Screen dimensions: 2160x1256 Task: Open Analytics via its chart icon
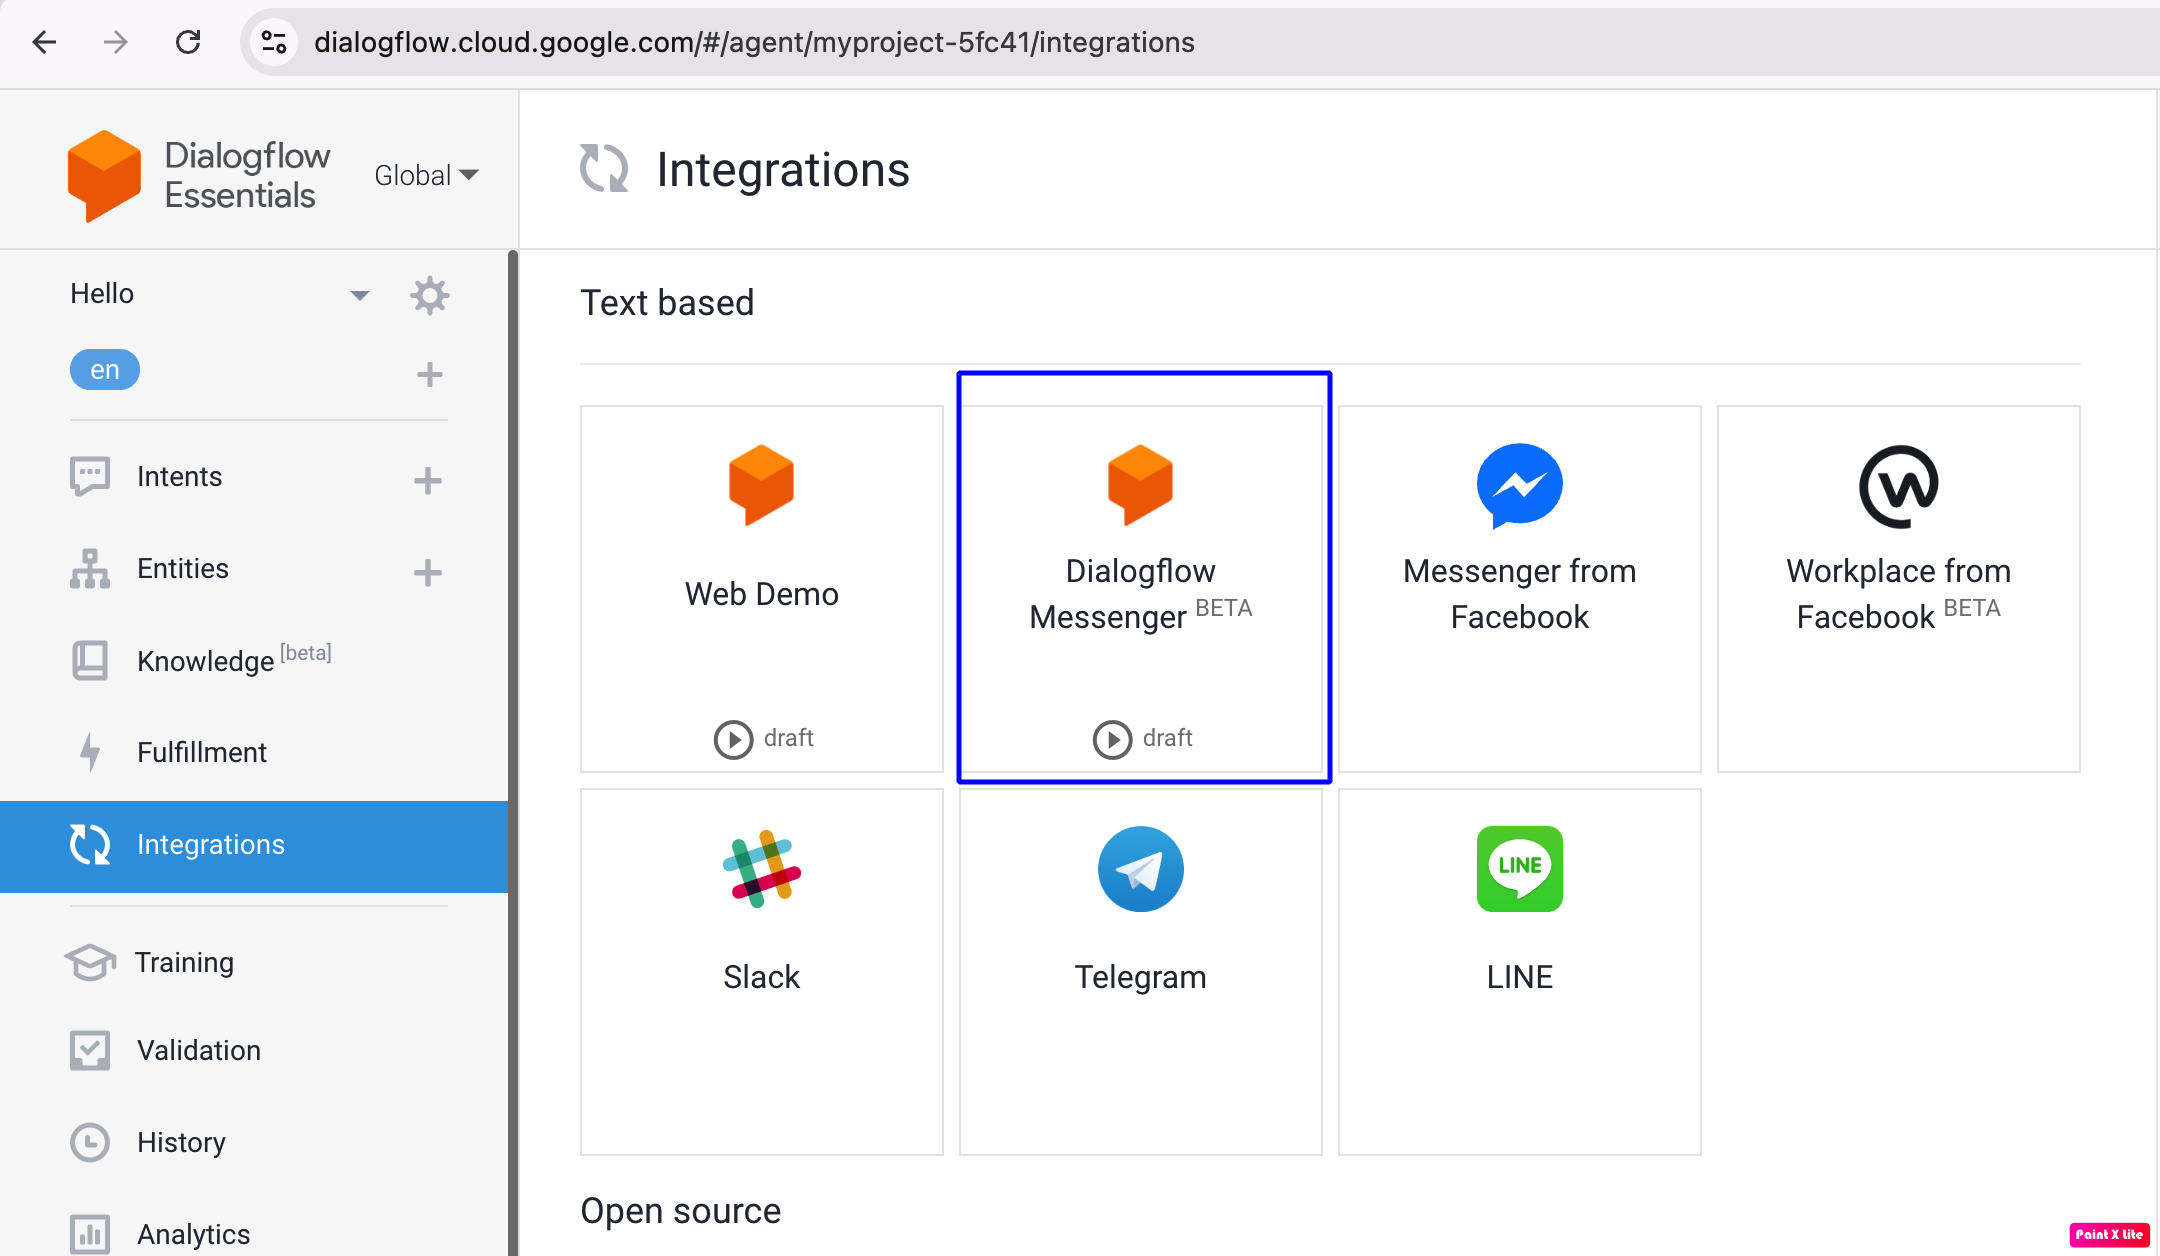coord(90,1233)
